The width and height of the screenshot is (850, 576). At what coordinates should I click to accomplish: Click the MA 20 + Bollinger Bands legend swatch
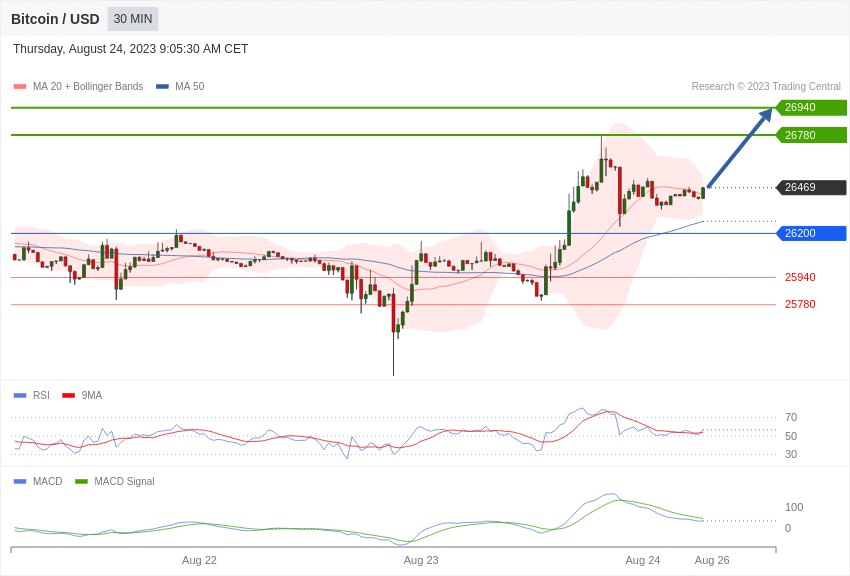[x=20, y=86]
